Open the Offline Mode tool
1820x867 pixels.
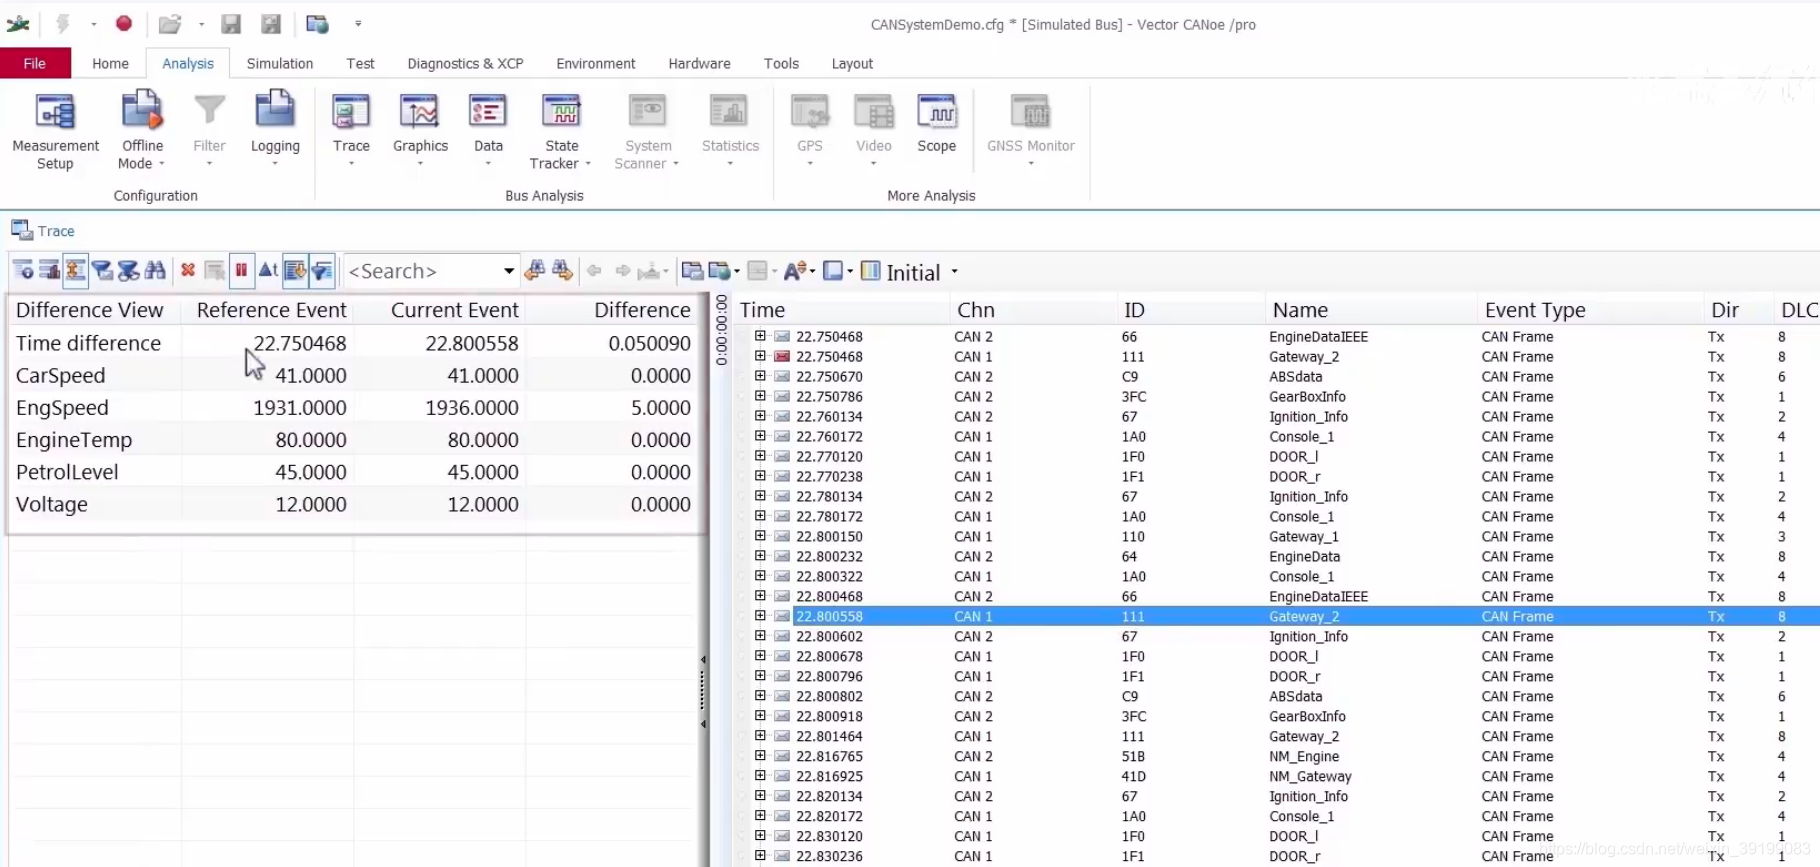click(x=142, y=130)
